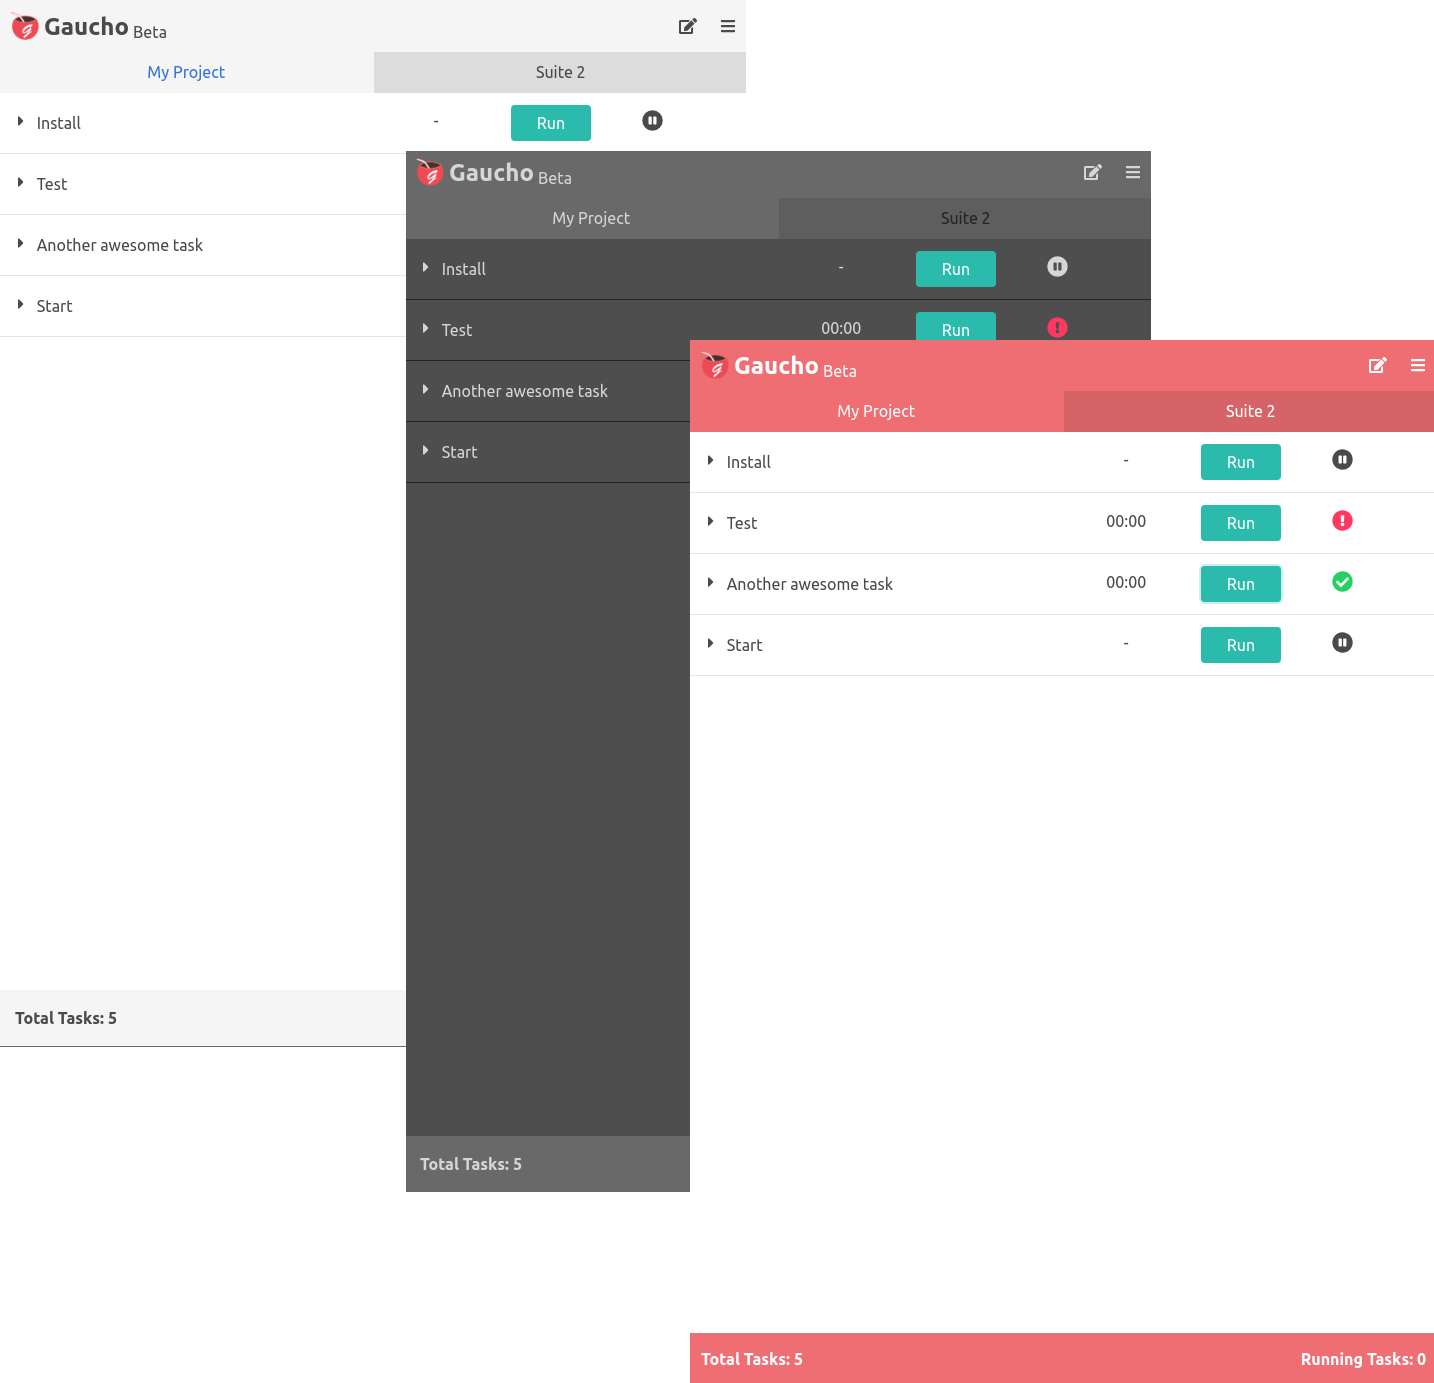Expand the Install task in the dark window

point(425,268)
